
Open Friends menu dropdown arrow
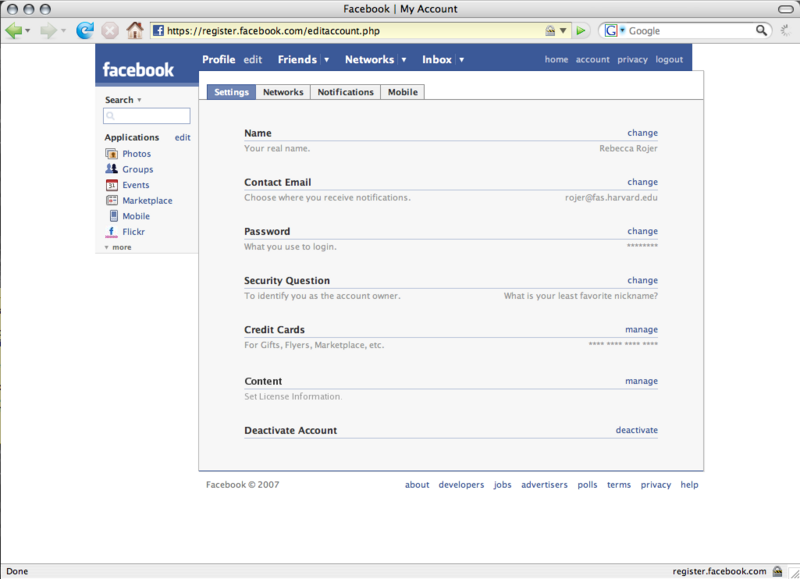[327, 60]
